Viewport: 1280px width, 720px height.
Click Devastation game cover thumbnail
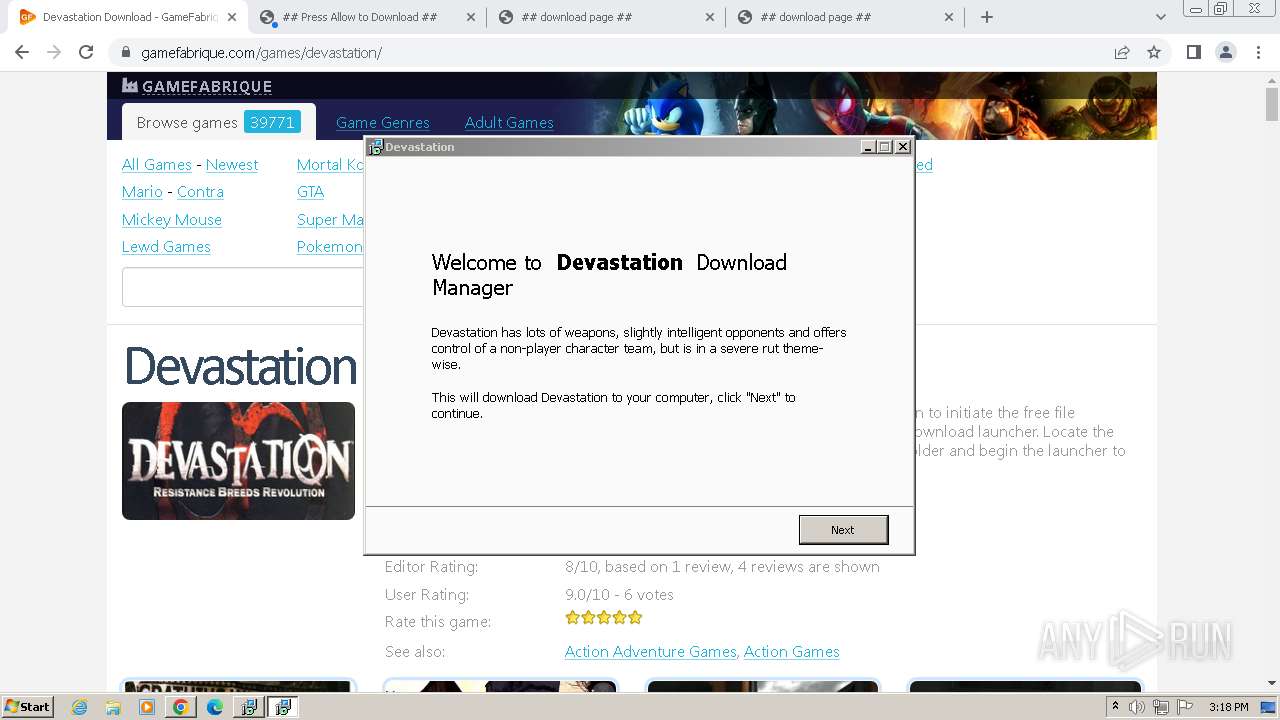238,461
